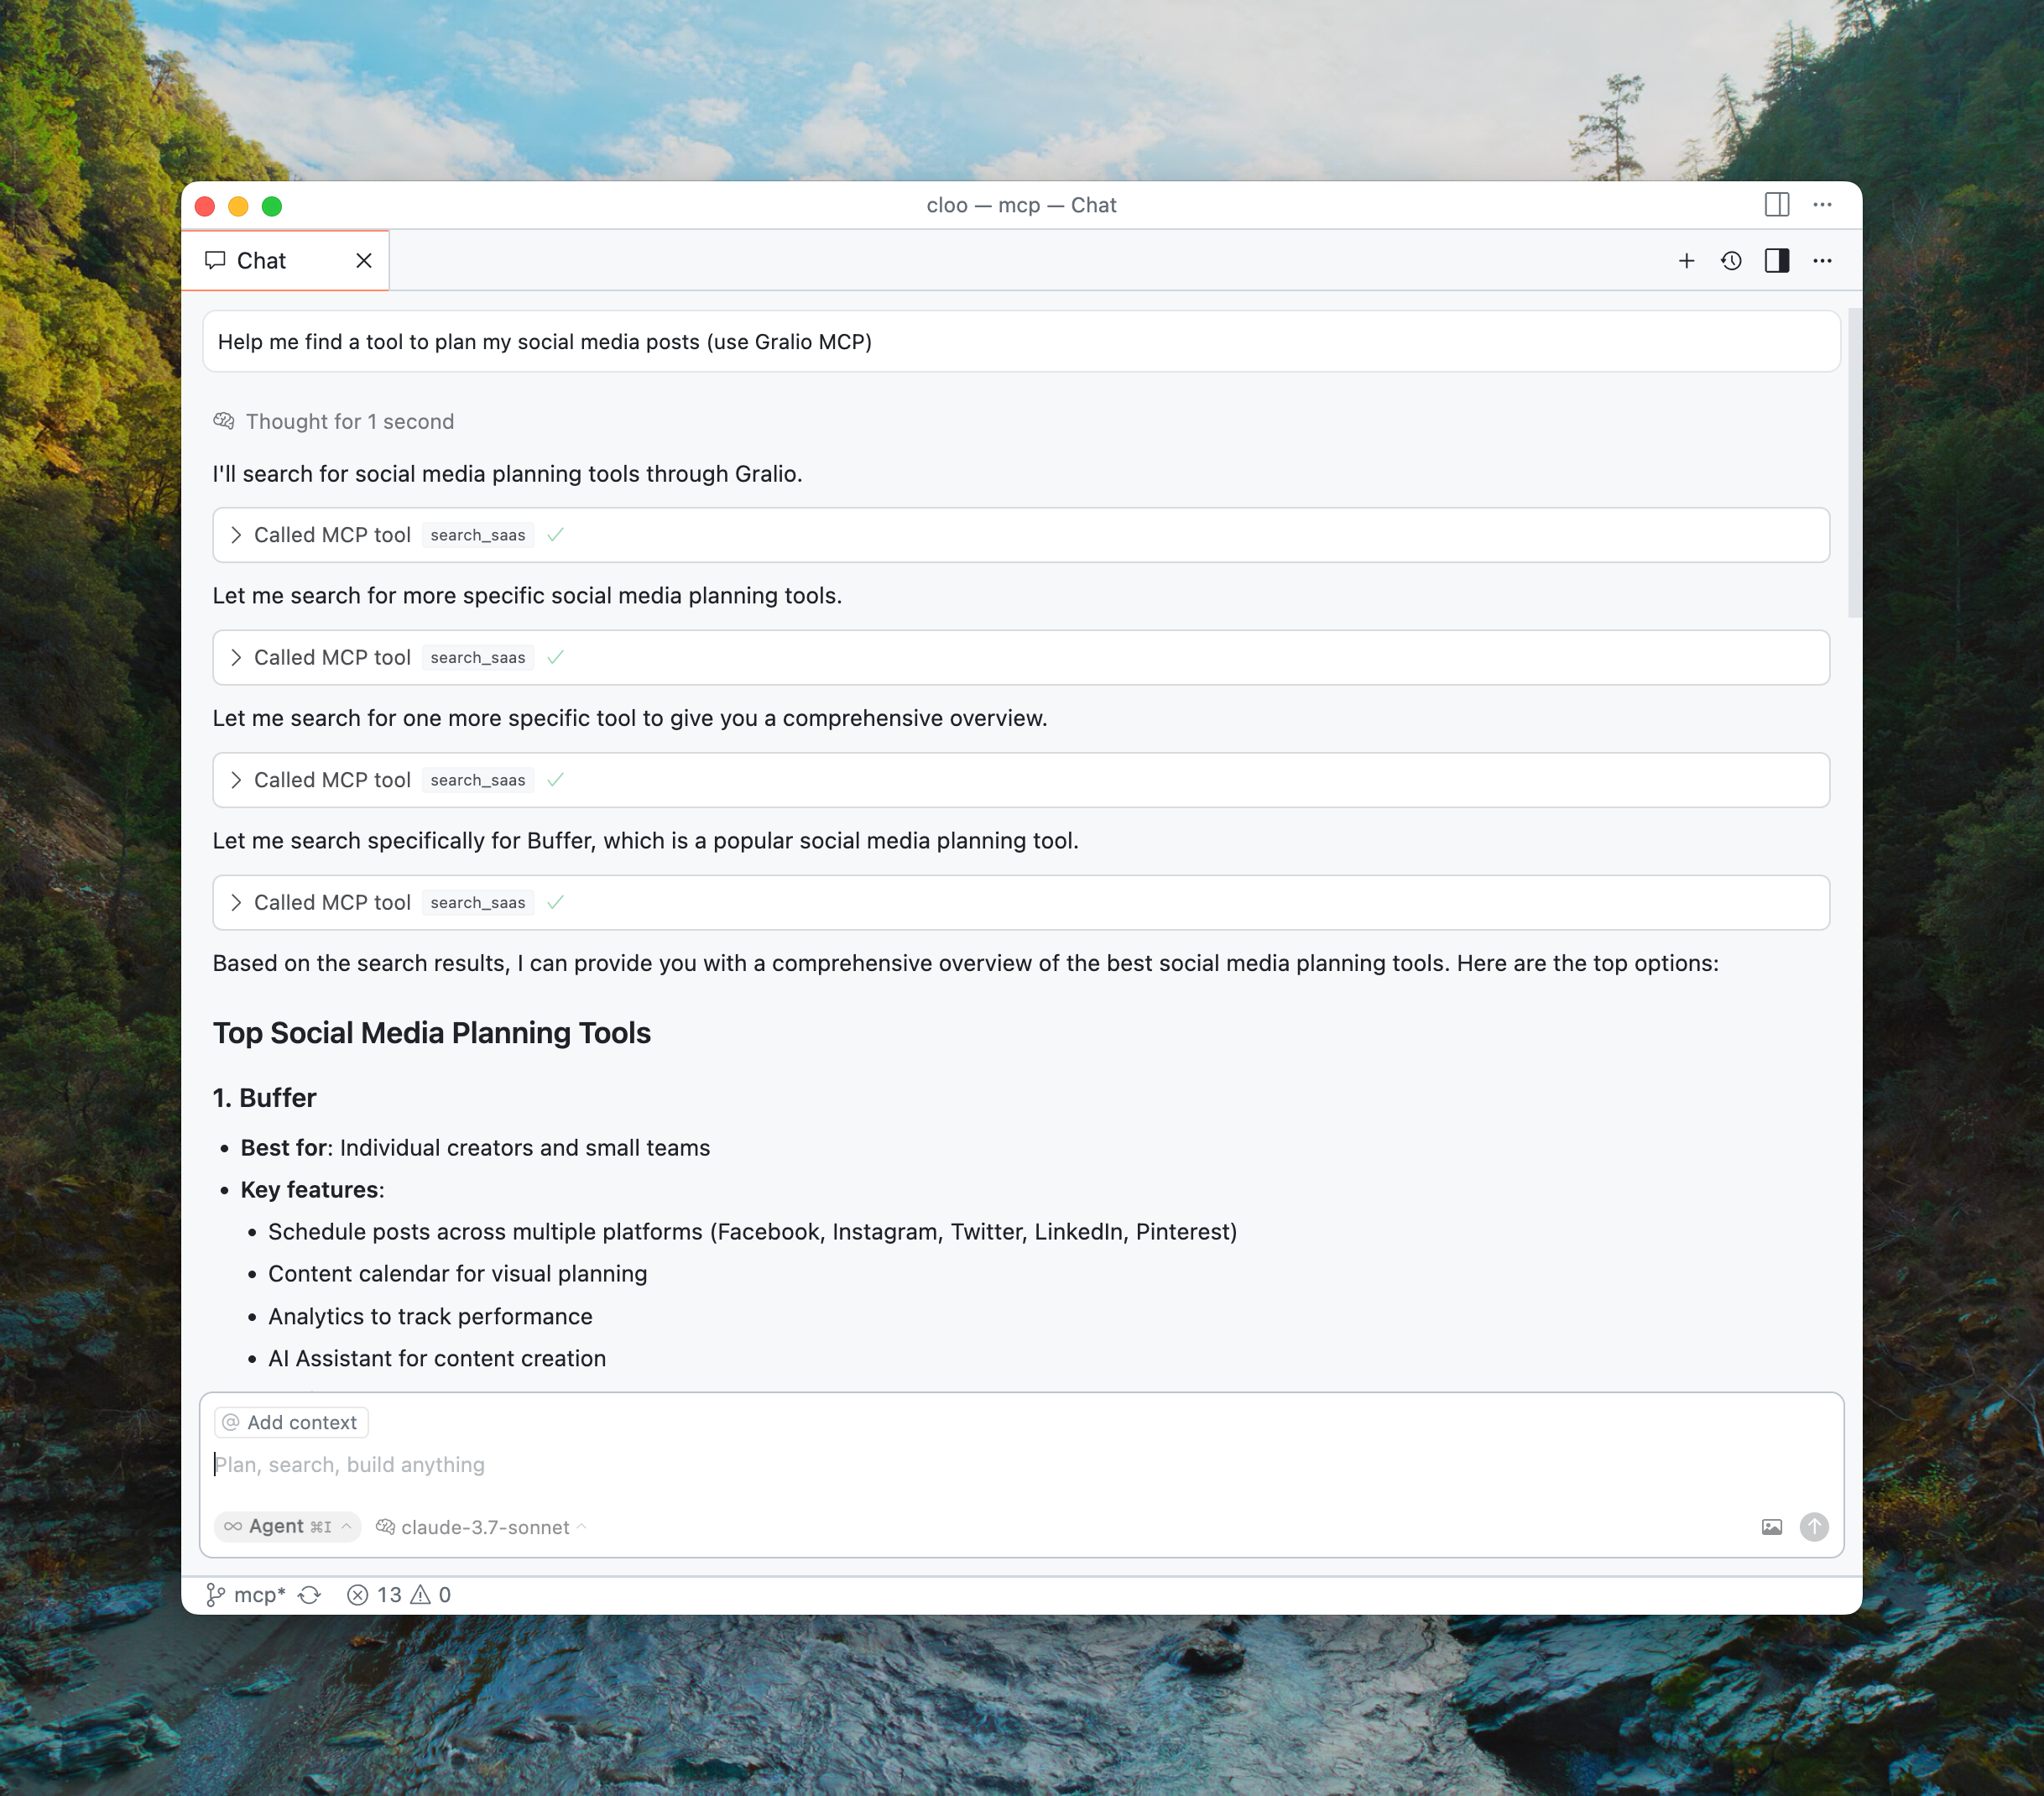The height and width of the screenshot is (1796, 2044).
Task: Expand MCP tool call after 'comprehensive overview' line
Action: point(1021,780)
